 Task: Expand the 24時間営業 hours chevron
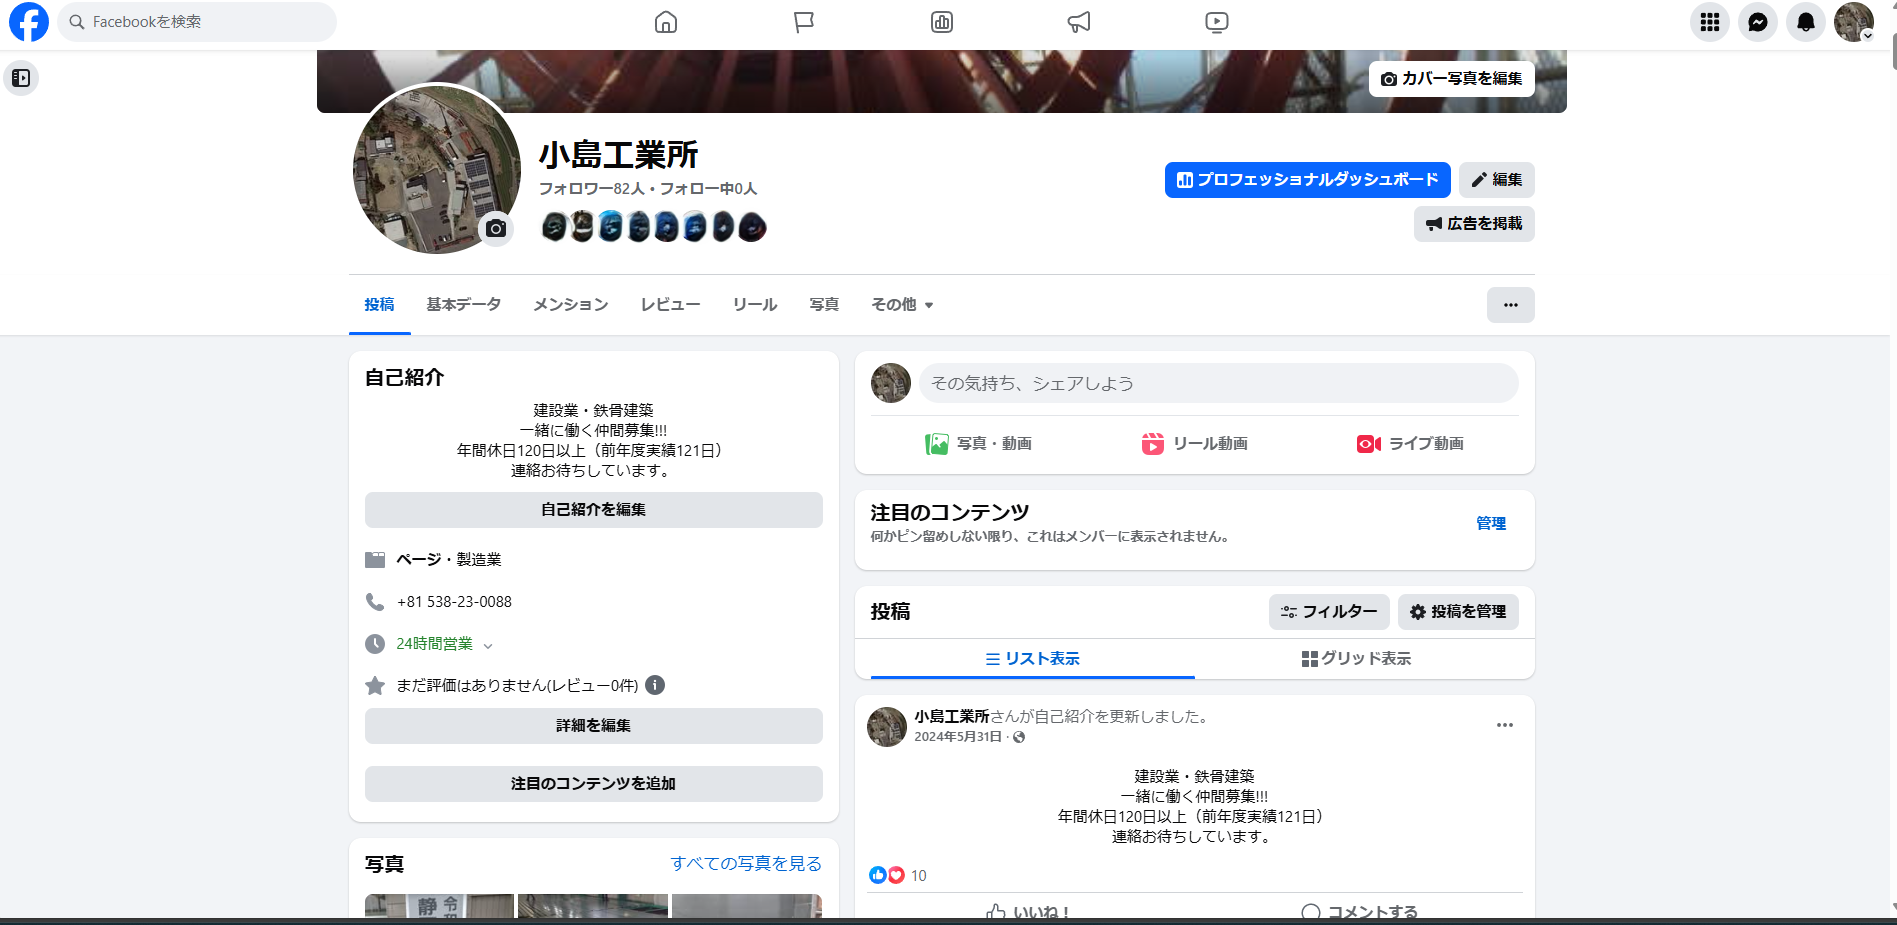(488, 646)
